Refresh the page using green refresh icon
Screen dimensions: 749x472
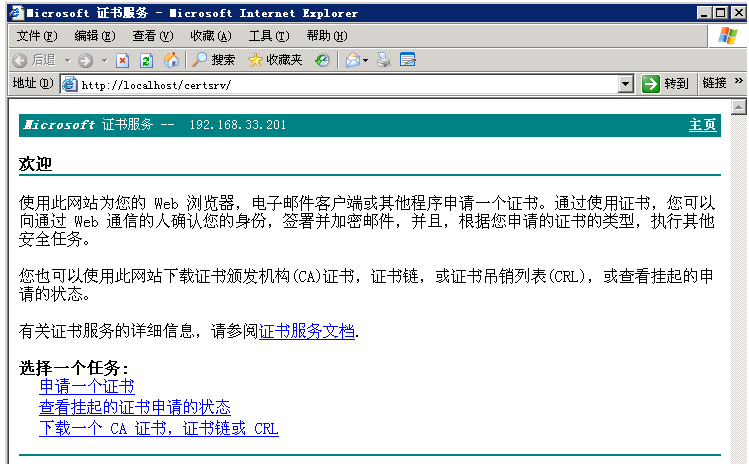pos(146,60)
